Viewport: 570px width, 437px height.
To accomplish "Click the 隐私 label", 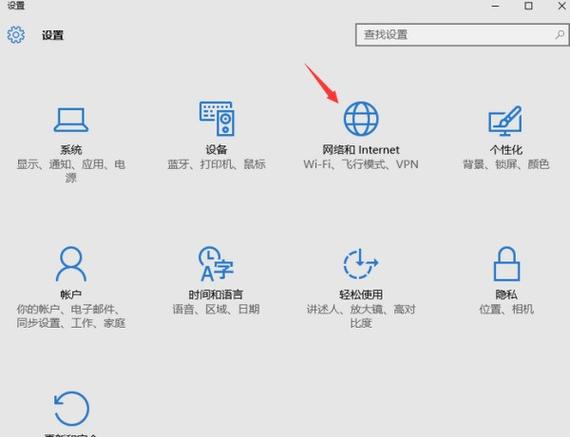I will coord(506,294).
